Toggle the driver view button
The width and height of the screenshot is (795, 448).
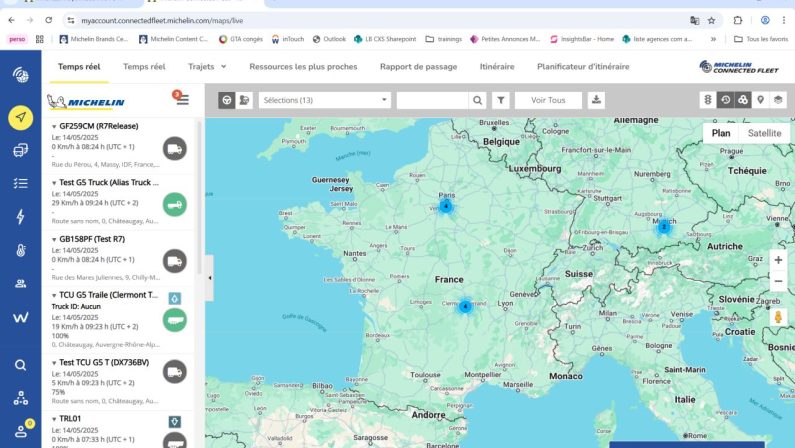click(x=244, y=100)
